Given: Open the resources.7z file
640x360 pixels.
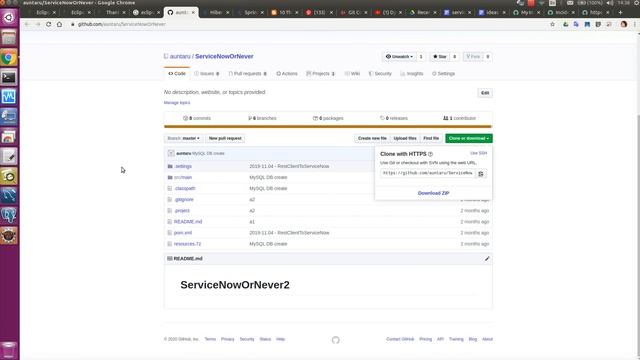Looking at the screenshot, I should pyautogui.click(x=187, y=244).
